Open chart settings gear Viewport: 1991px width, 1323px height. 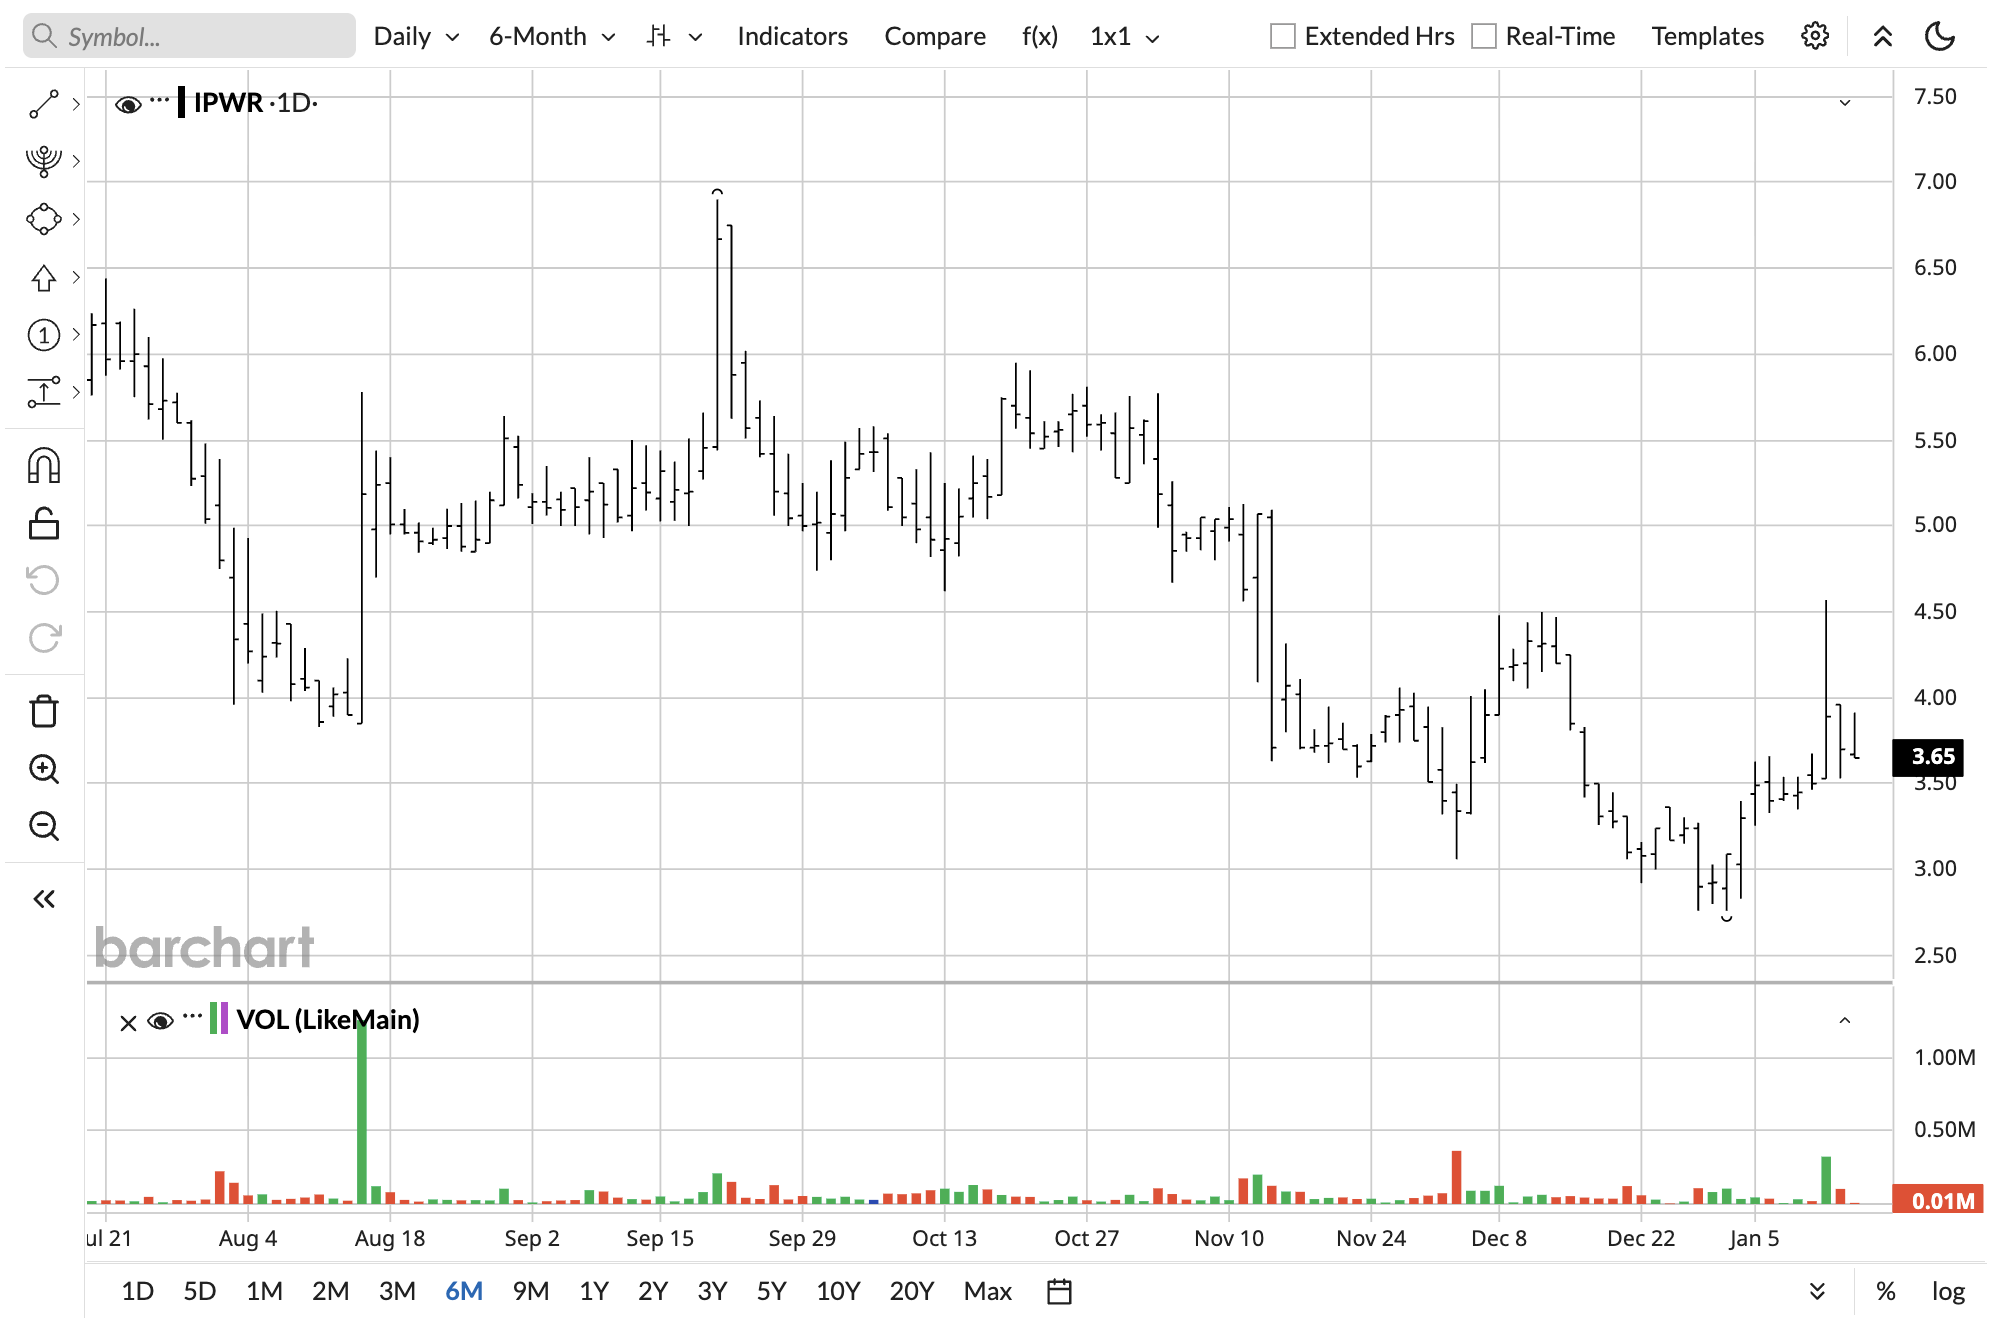pos(1814,37)
